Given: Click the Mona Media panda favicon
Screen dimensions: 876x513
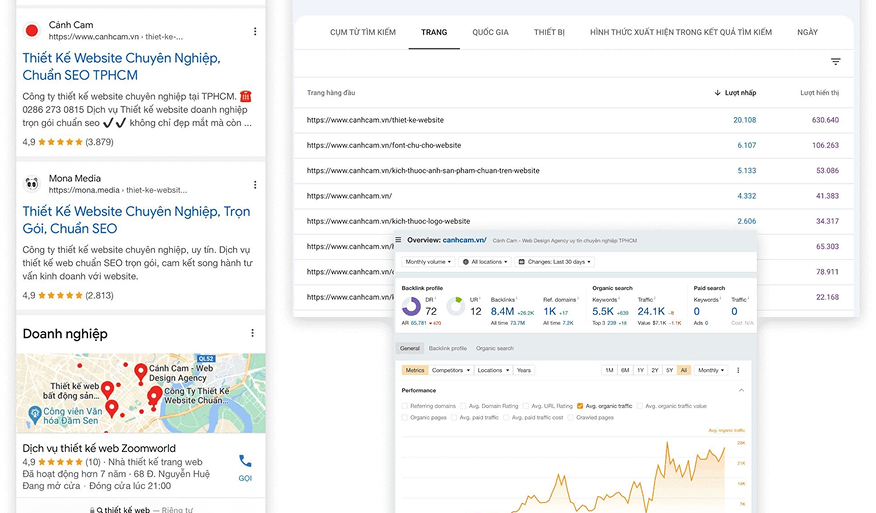Looking at the screenshot, I should [x=32, y=184].
